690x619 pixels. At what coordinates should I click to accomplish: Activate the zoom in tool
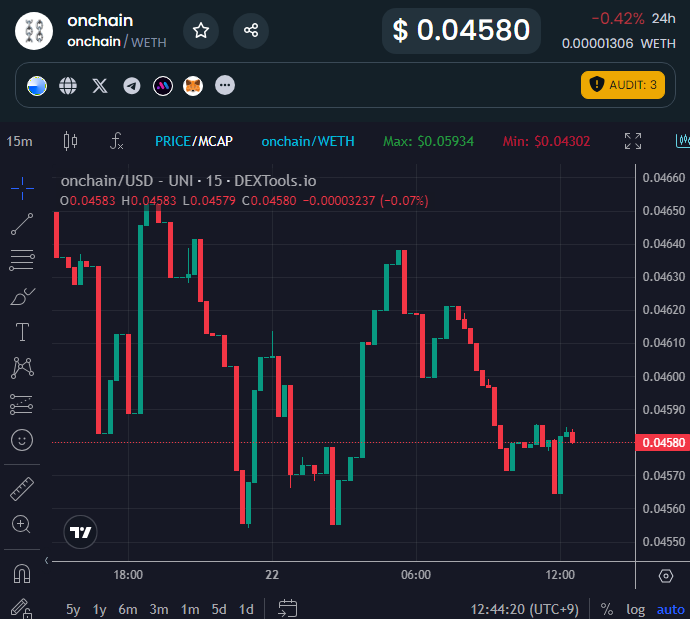point(21,524)
